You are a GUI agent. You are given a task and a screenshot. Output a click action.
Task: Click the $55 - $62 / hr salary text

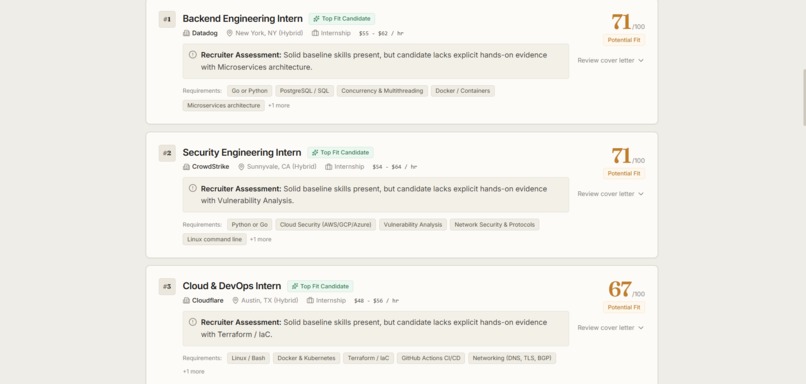coord(381,33)
